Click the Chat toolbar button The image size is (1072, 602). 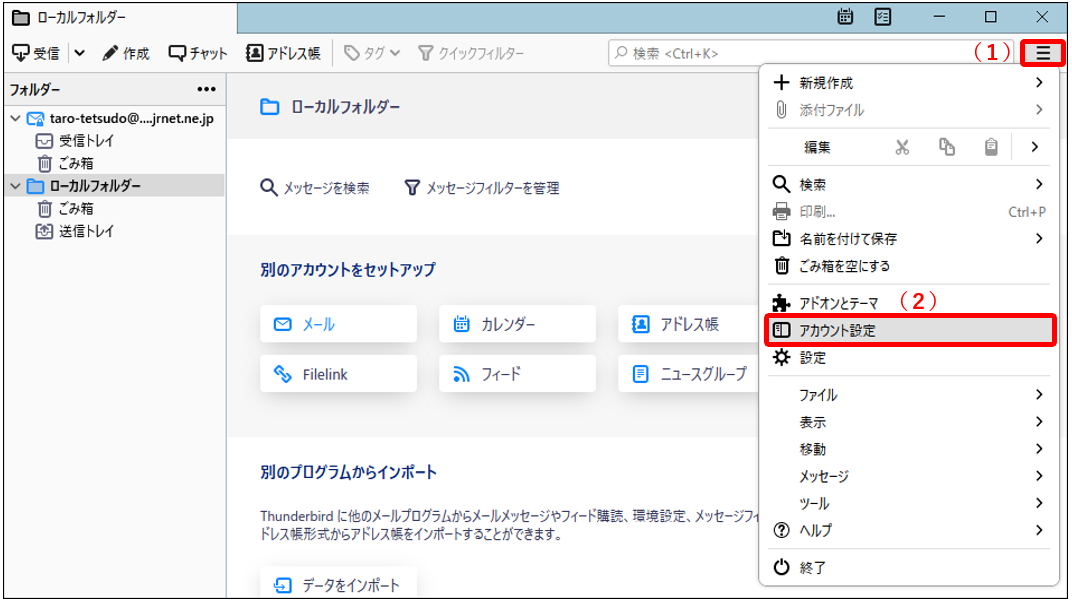(x=198, y=53)
